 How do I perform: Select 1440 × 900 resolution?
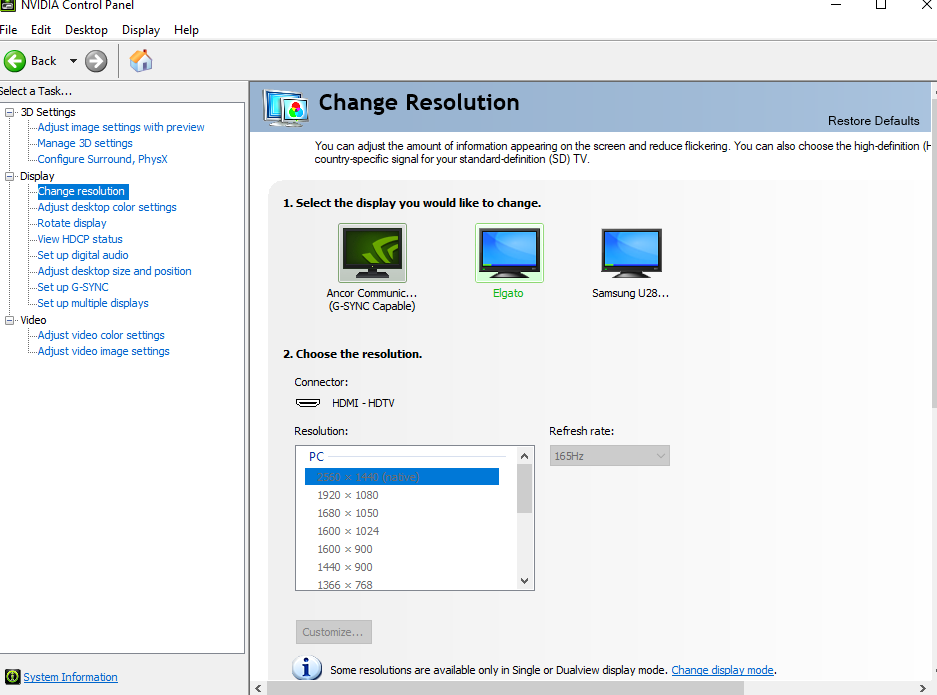click(345, 567)
